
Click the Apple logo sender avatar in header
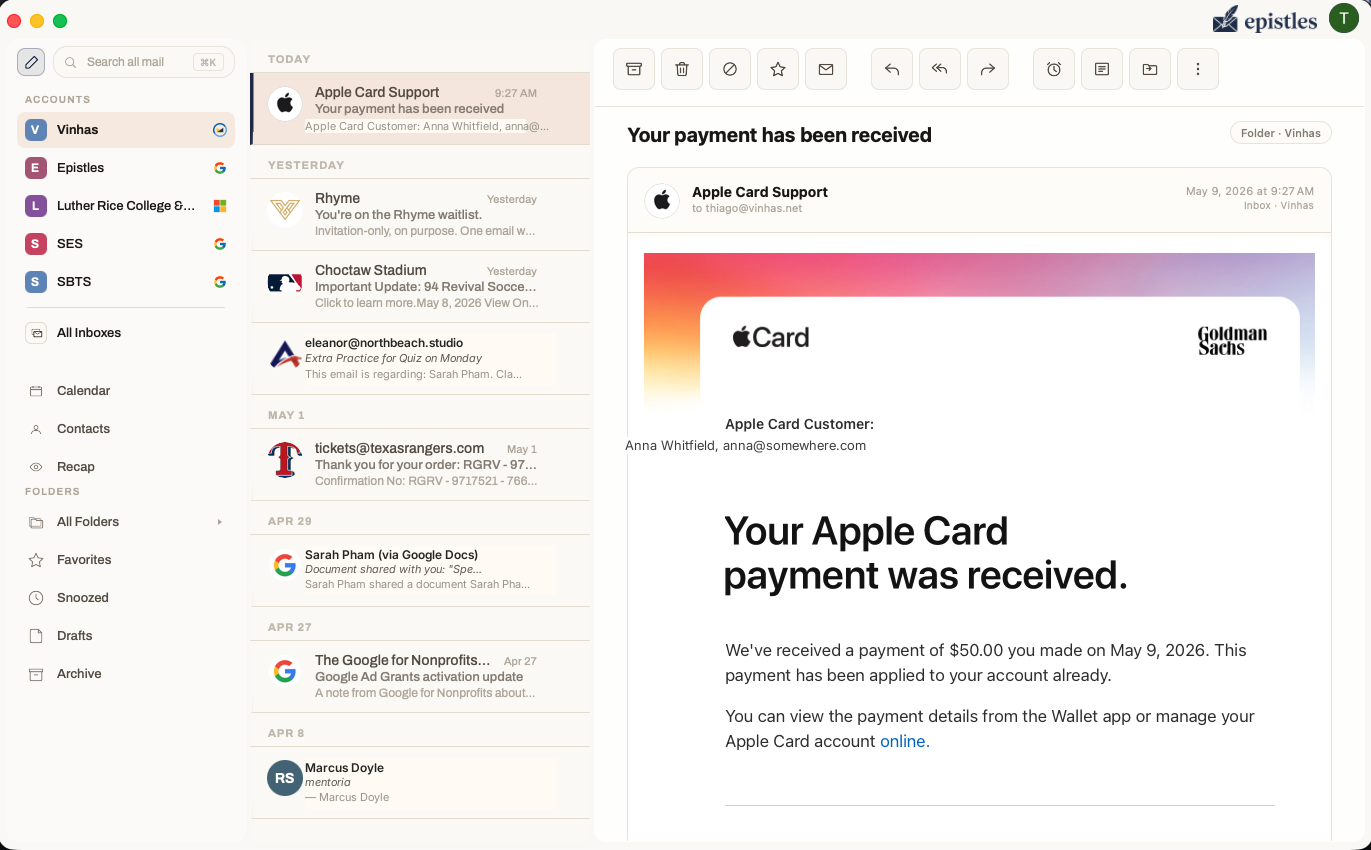click(662, 200)
